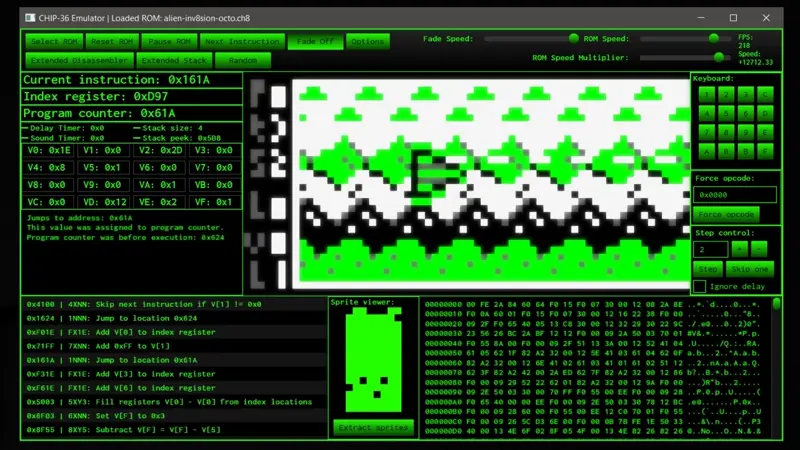Decrease step count with minus button
Screen dimensions: 800x450
coord(759,249)
